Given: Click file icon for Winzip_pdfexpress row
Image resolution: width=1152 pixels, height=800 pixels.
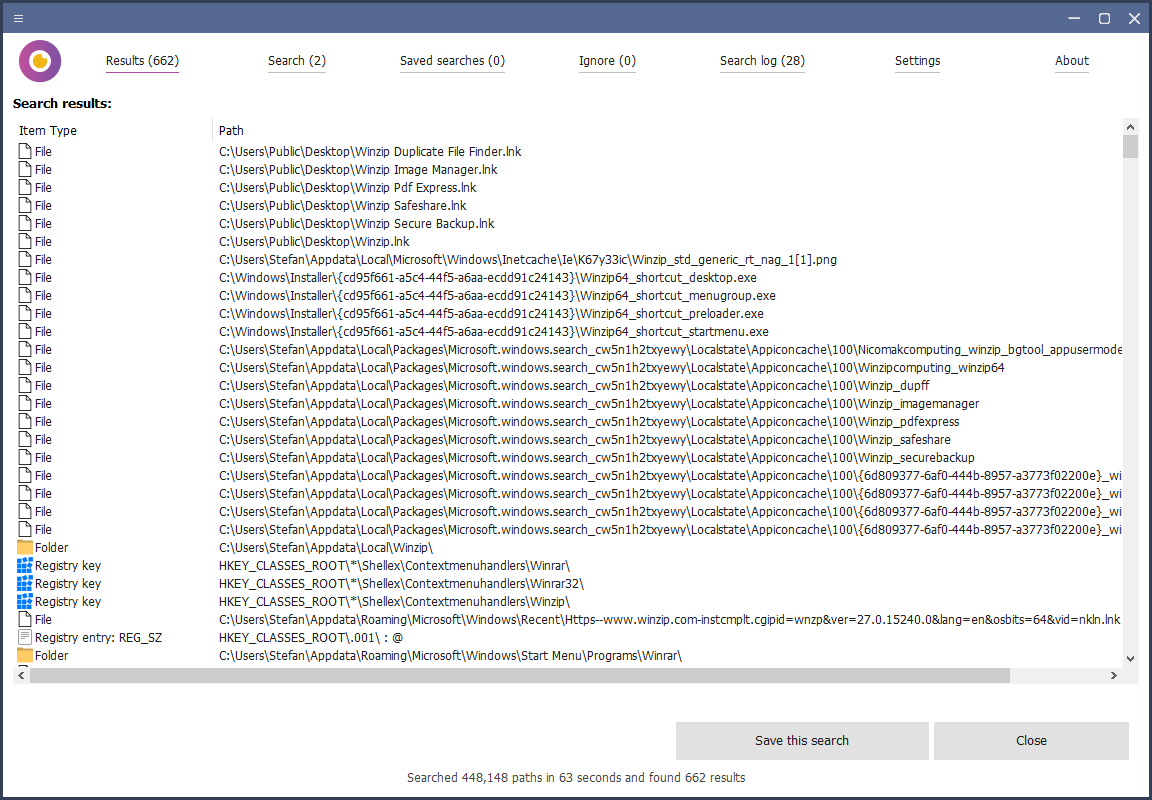Looking at the screenshot, I should click(25, 422).
